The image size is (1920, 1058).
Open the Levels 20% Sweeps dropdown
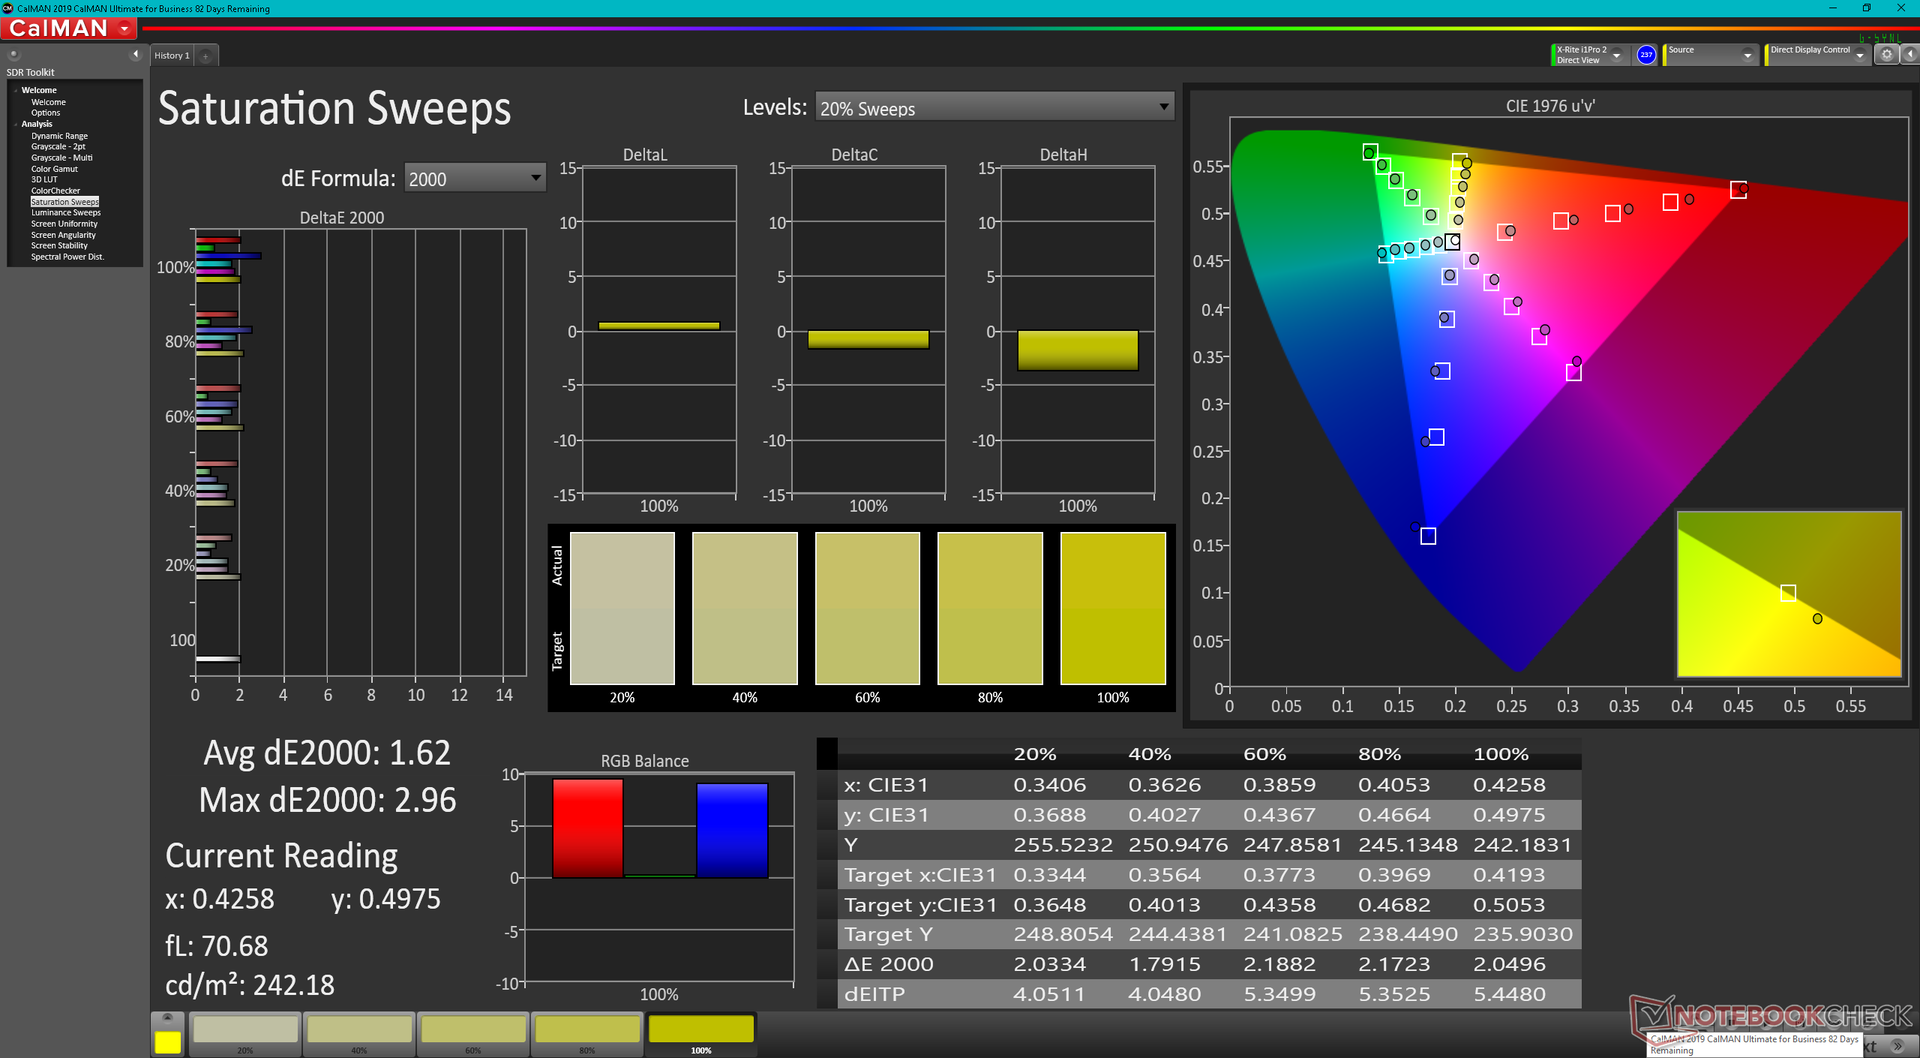(995, 108)
